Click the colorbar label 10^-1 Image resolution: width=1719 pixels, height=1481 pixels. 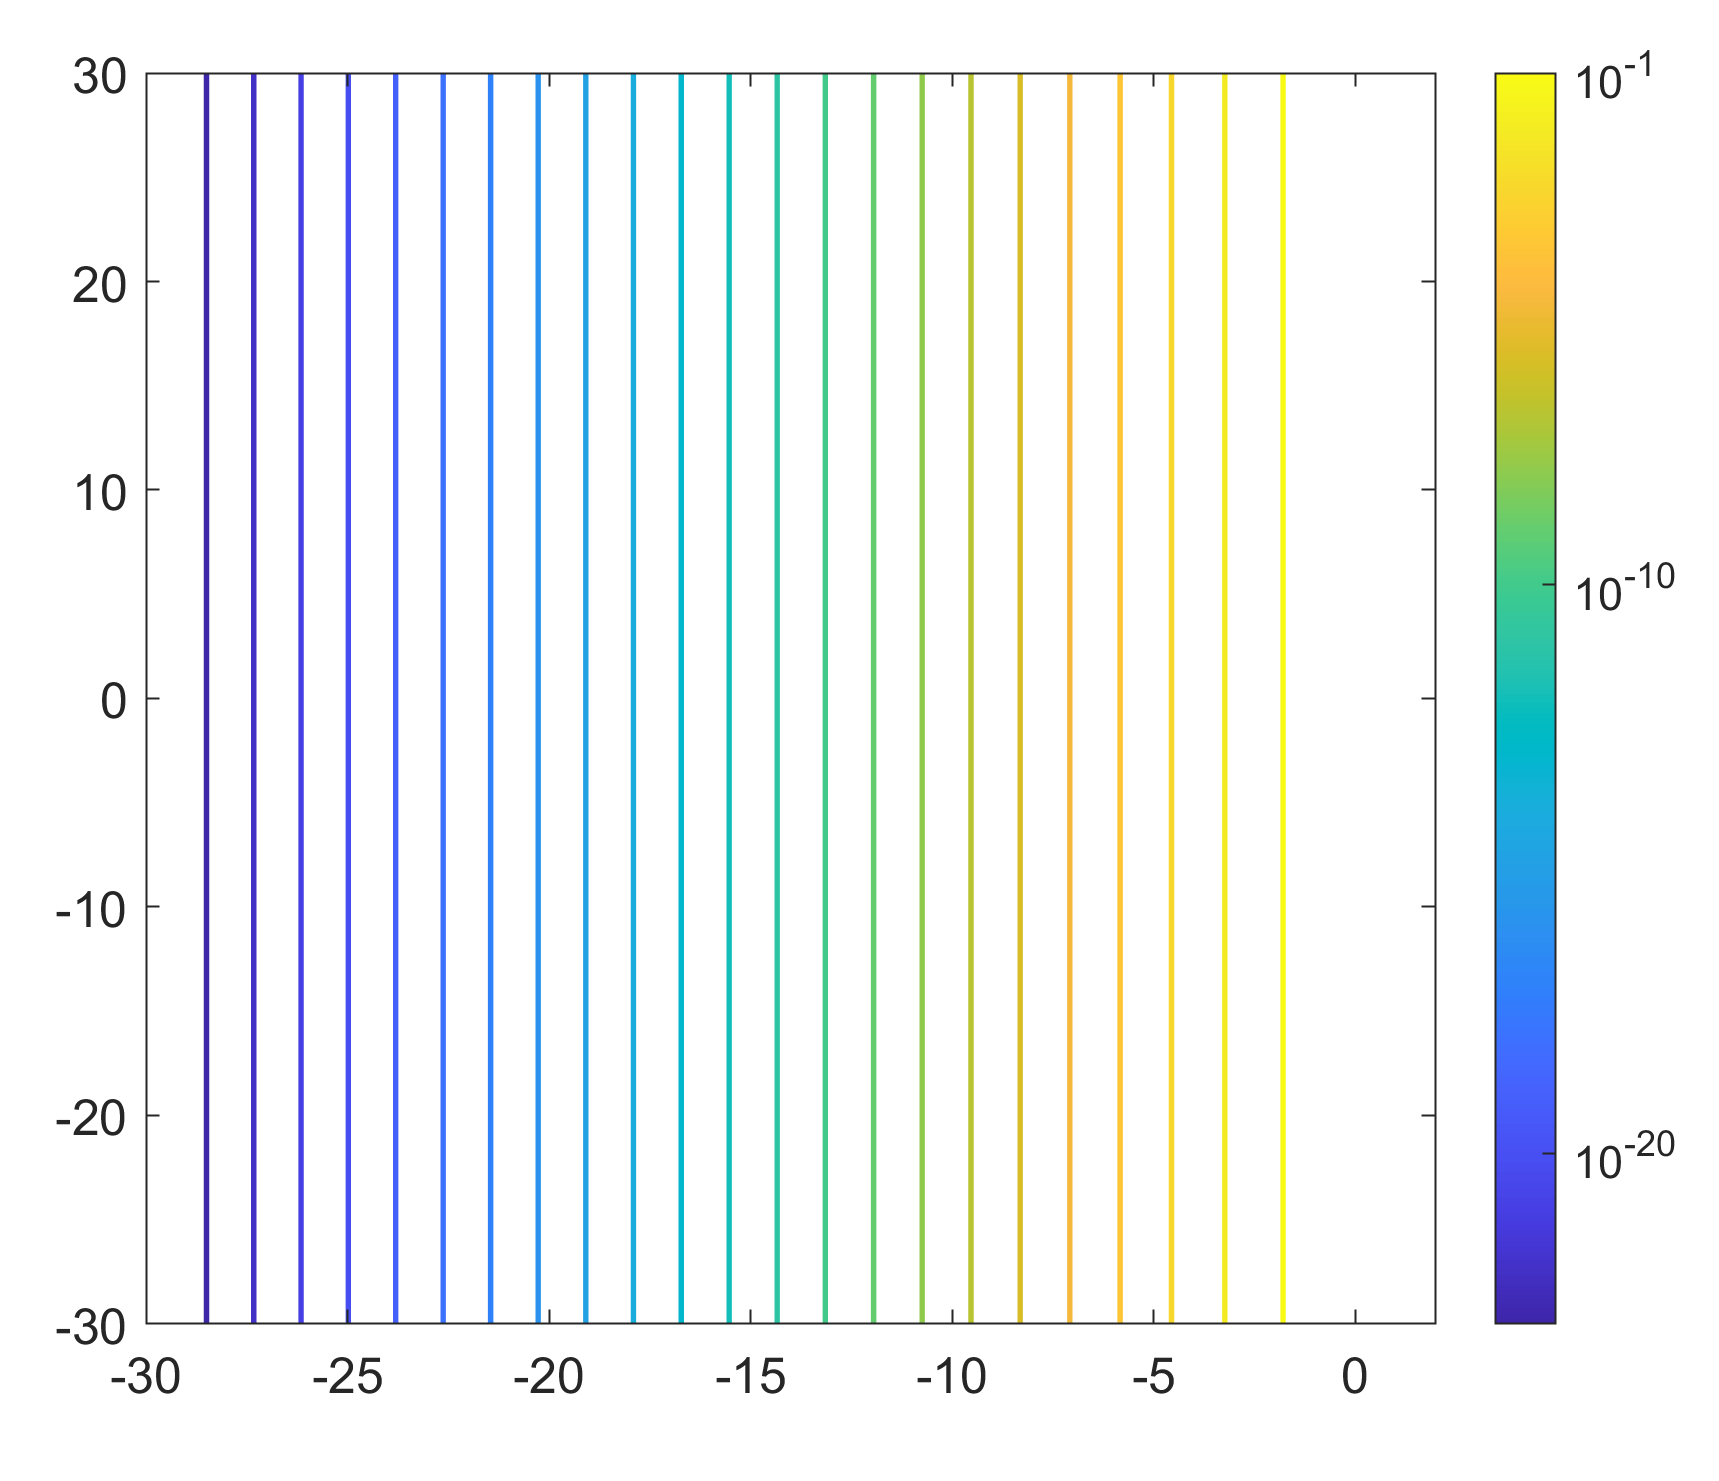(x=1615, y=78)
